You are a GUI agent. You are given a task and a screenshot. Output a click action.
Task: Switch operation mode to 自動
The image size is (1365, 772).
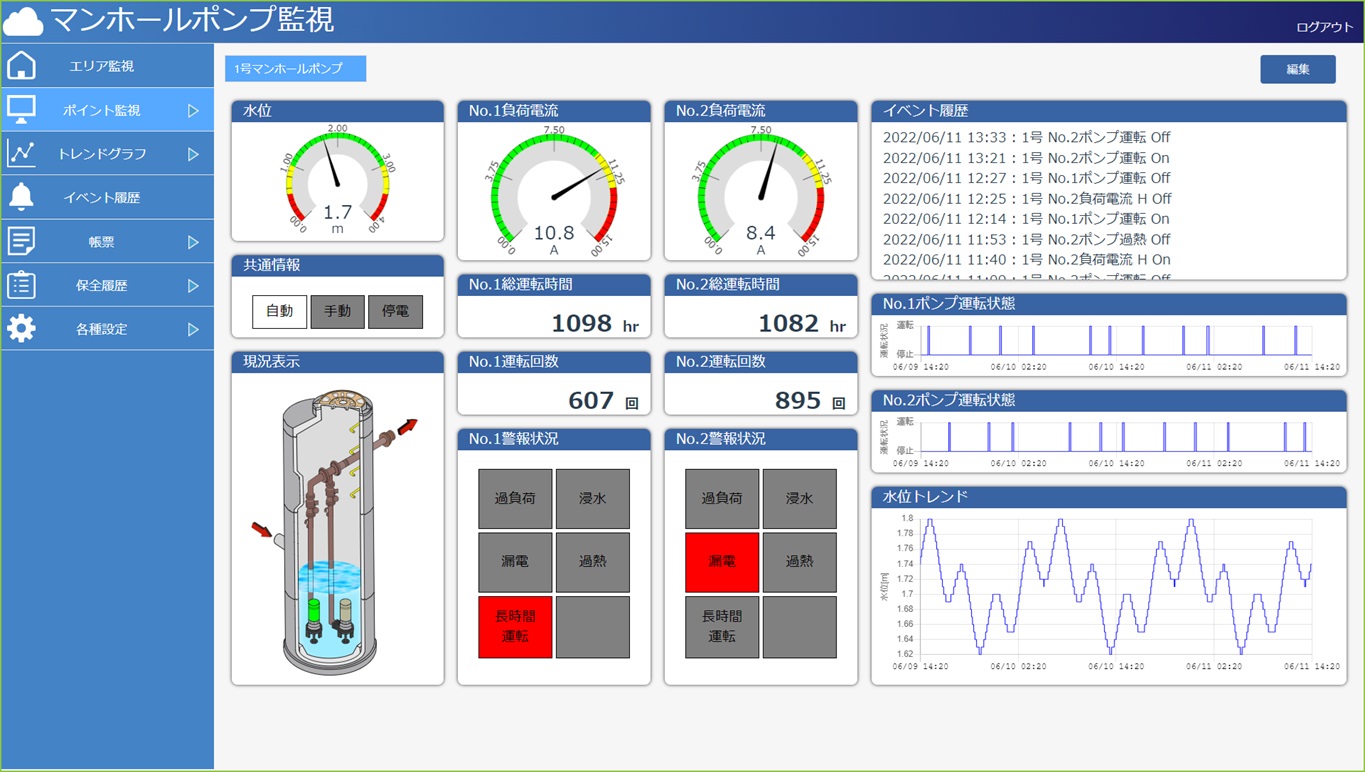279,312
